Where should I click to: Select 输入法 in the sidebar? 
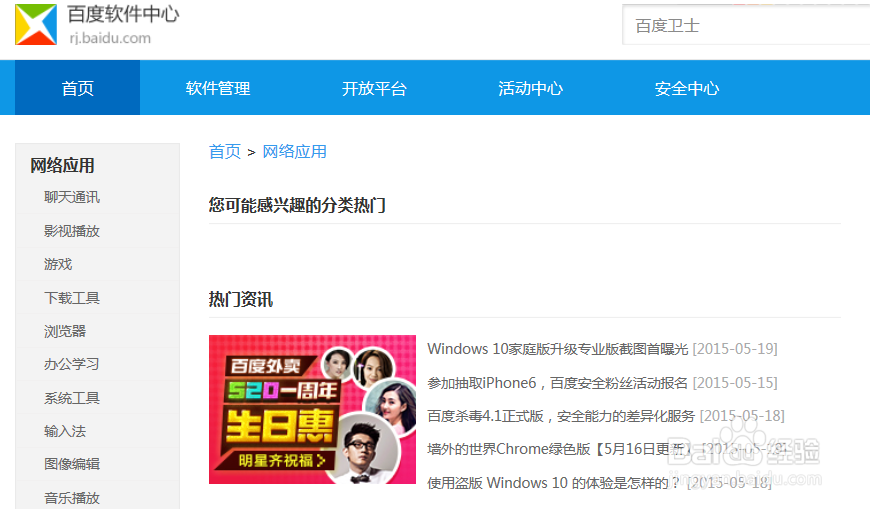point(65,431)
